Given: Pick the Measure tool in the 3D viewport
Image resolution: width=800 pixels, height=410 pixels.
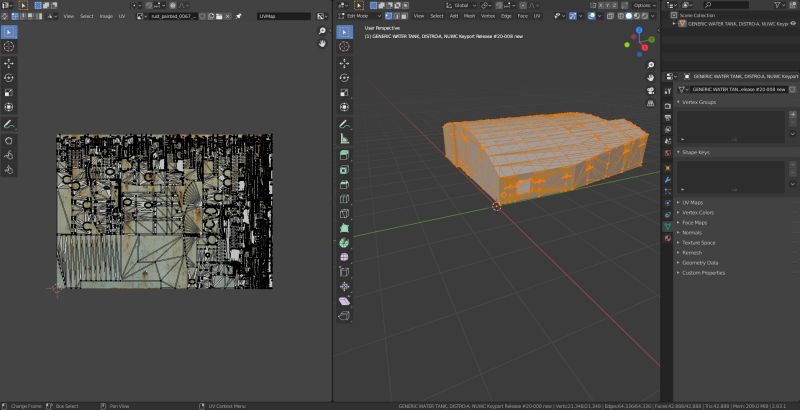Looking at the screenshot, I should click(x=344, y=139).
